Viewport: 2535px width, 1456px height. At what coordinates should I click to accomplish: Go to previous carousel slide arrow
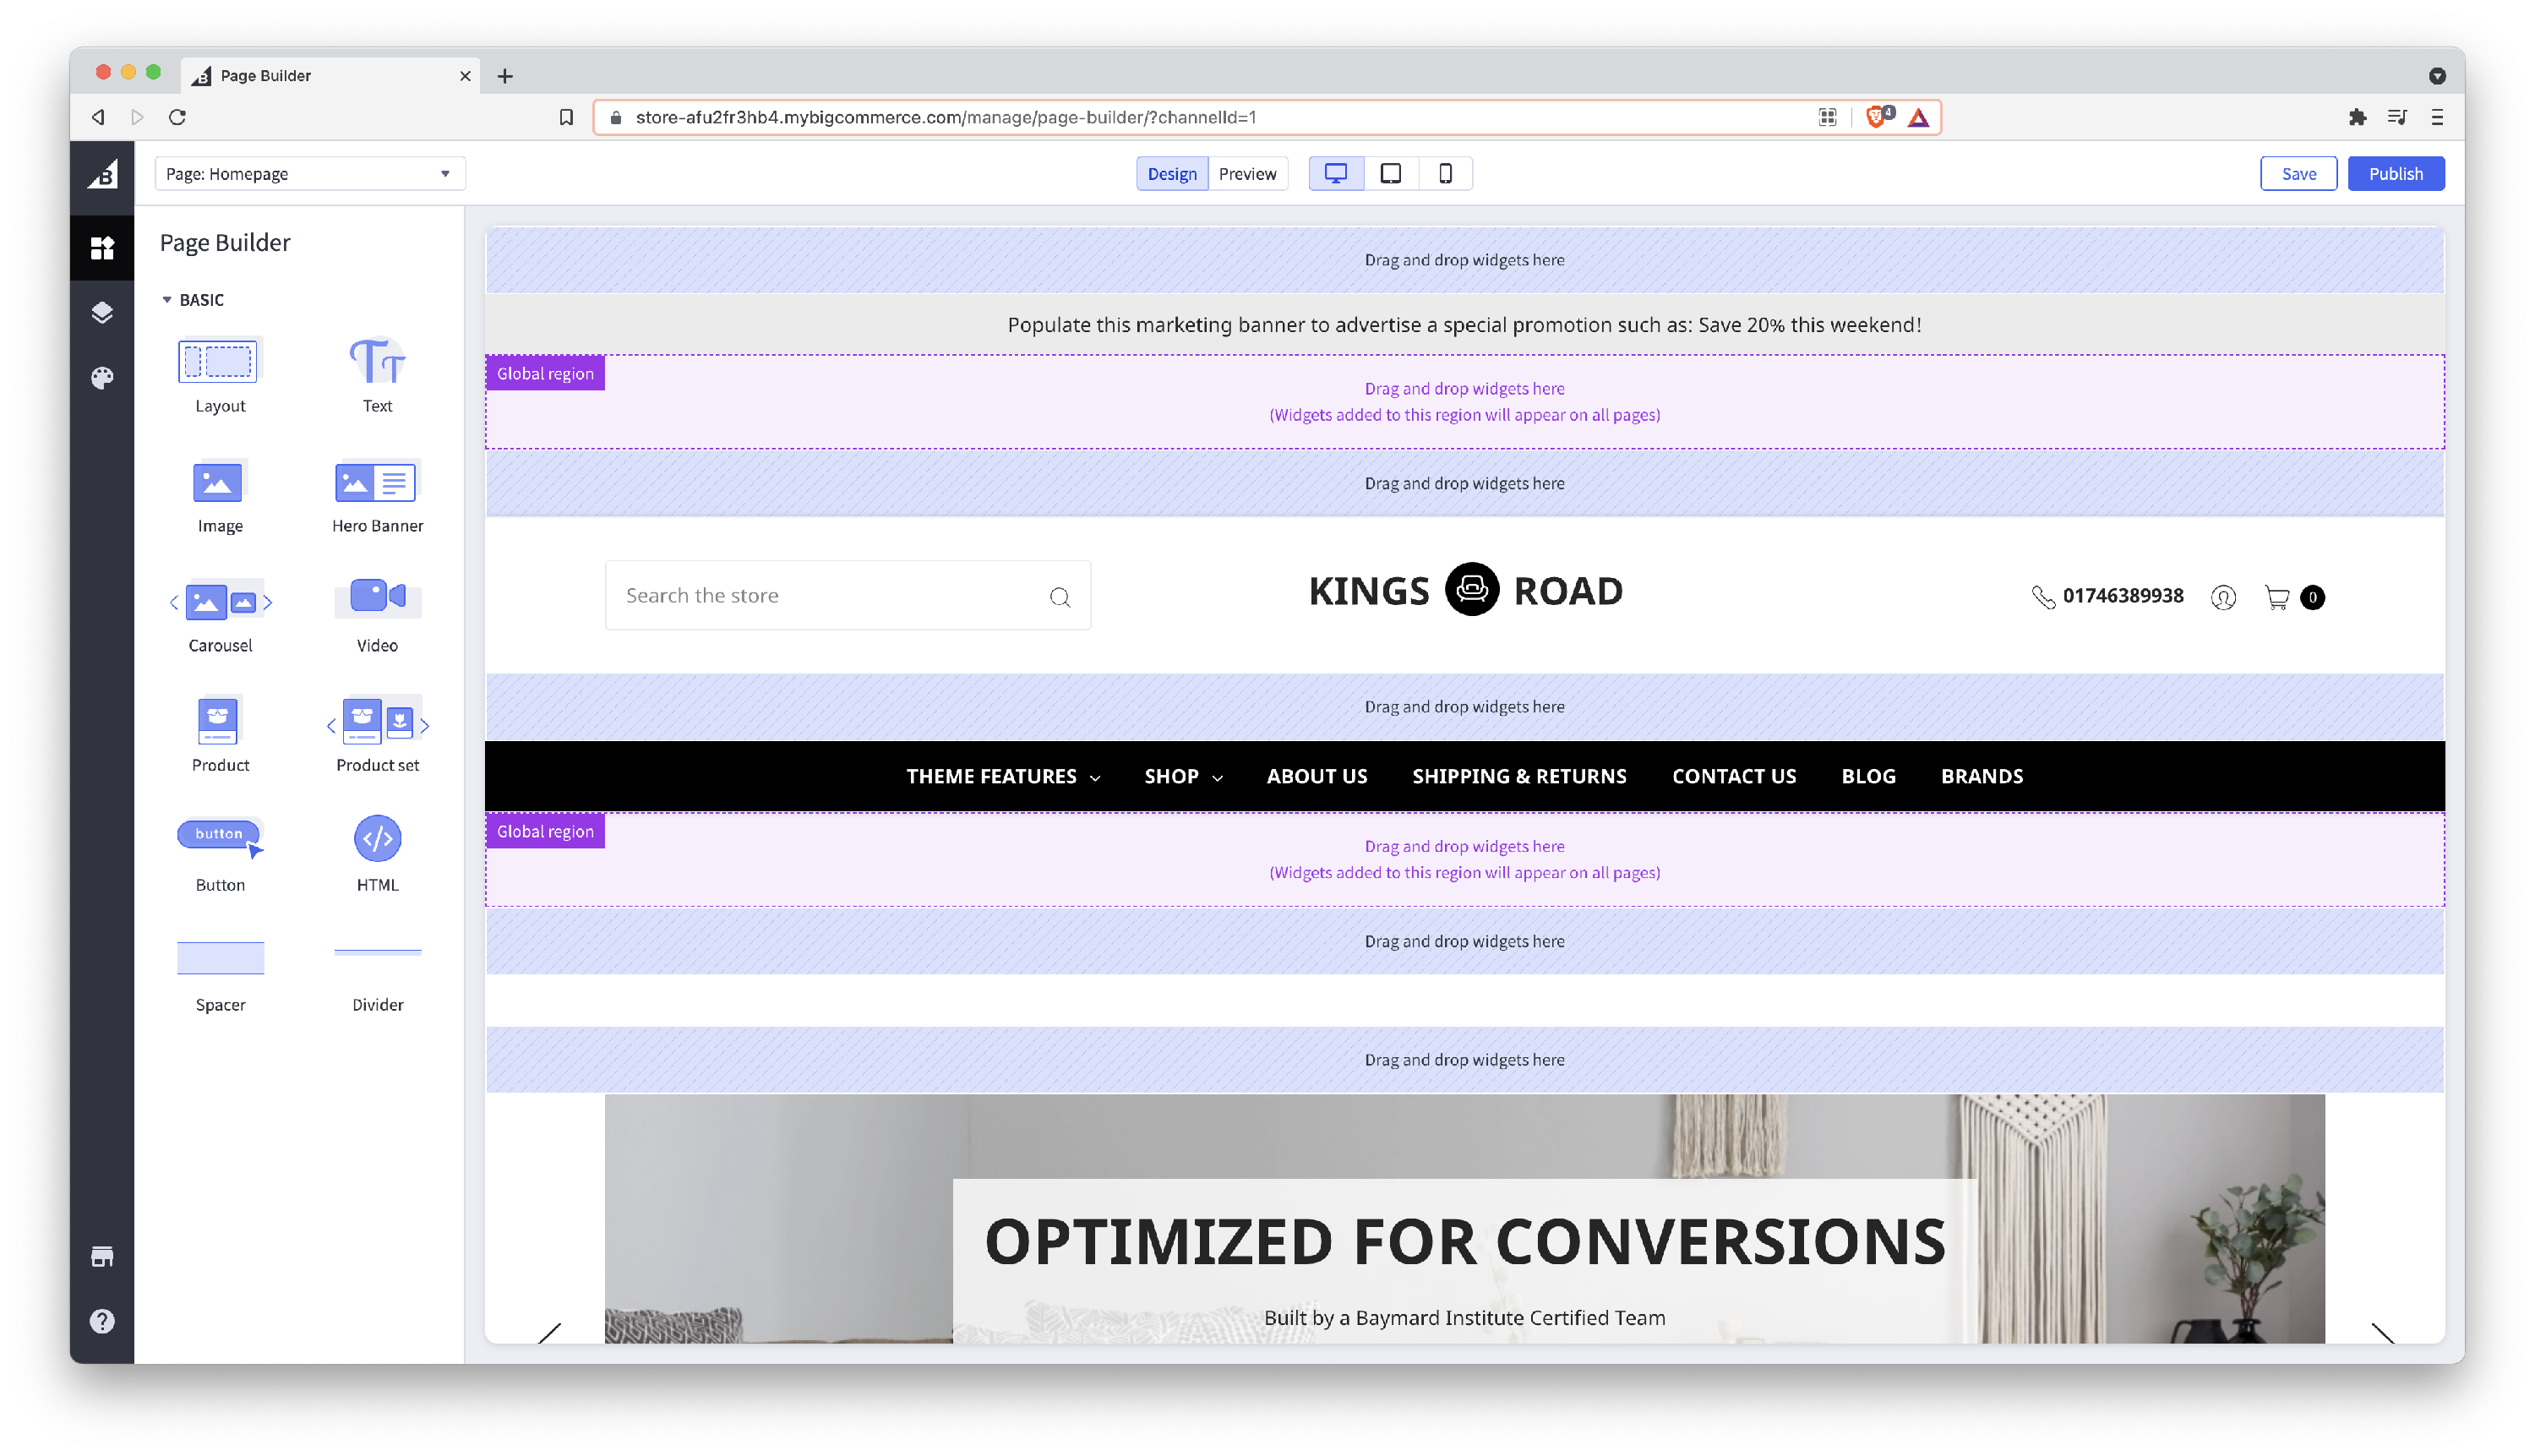click(x=549, y=1333)
